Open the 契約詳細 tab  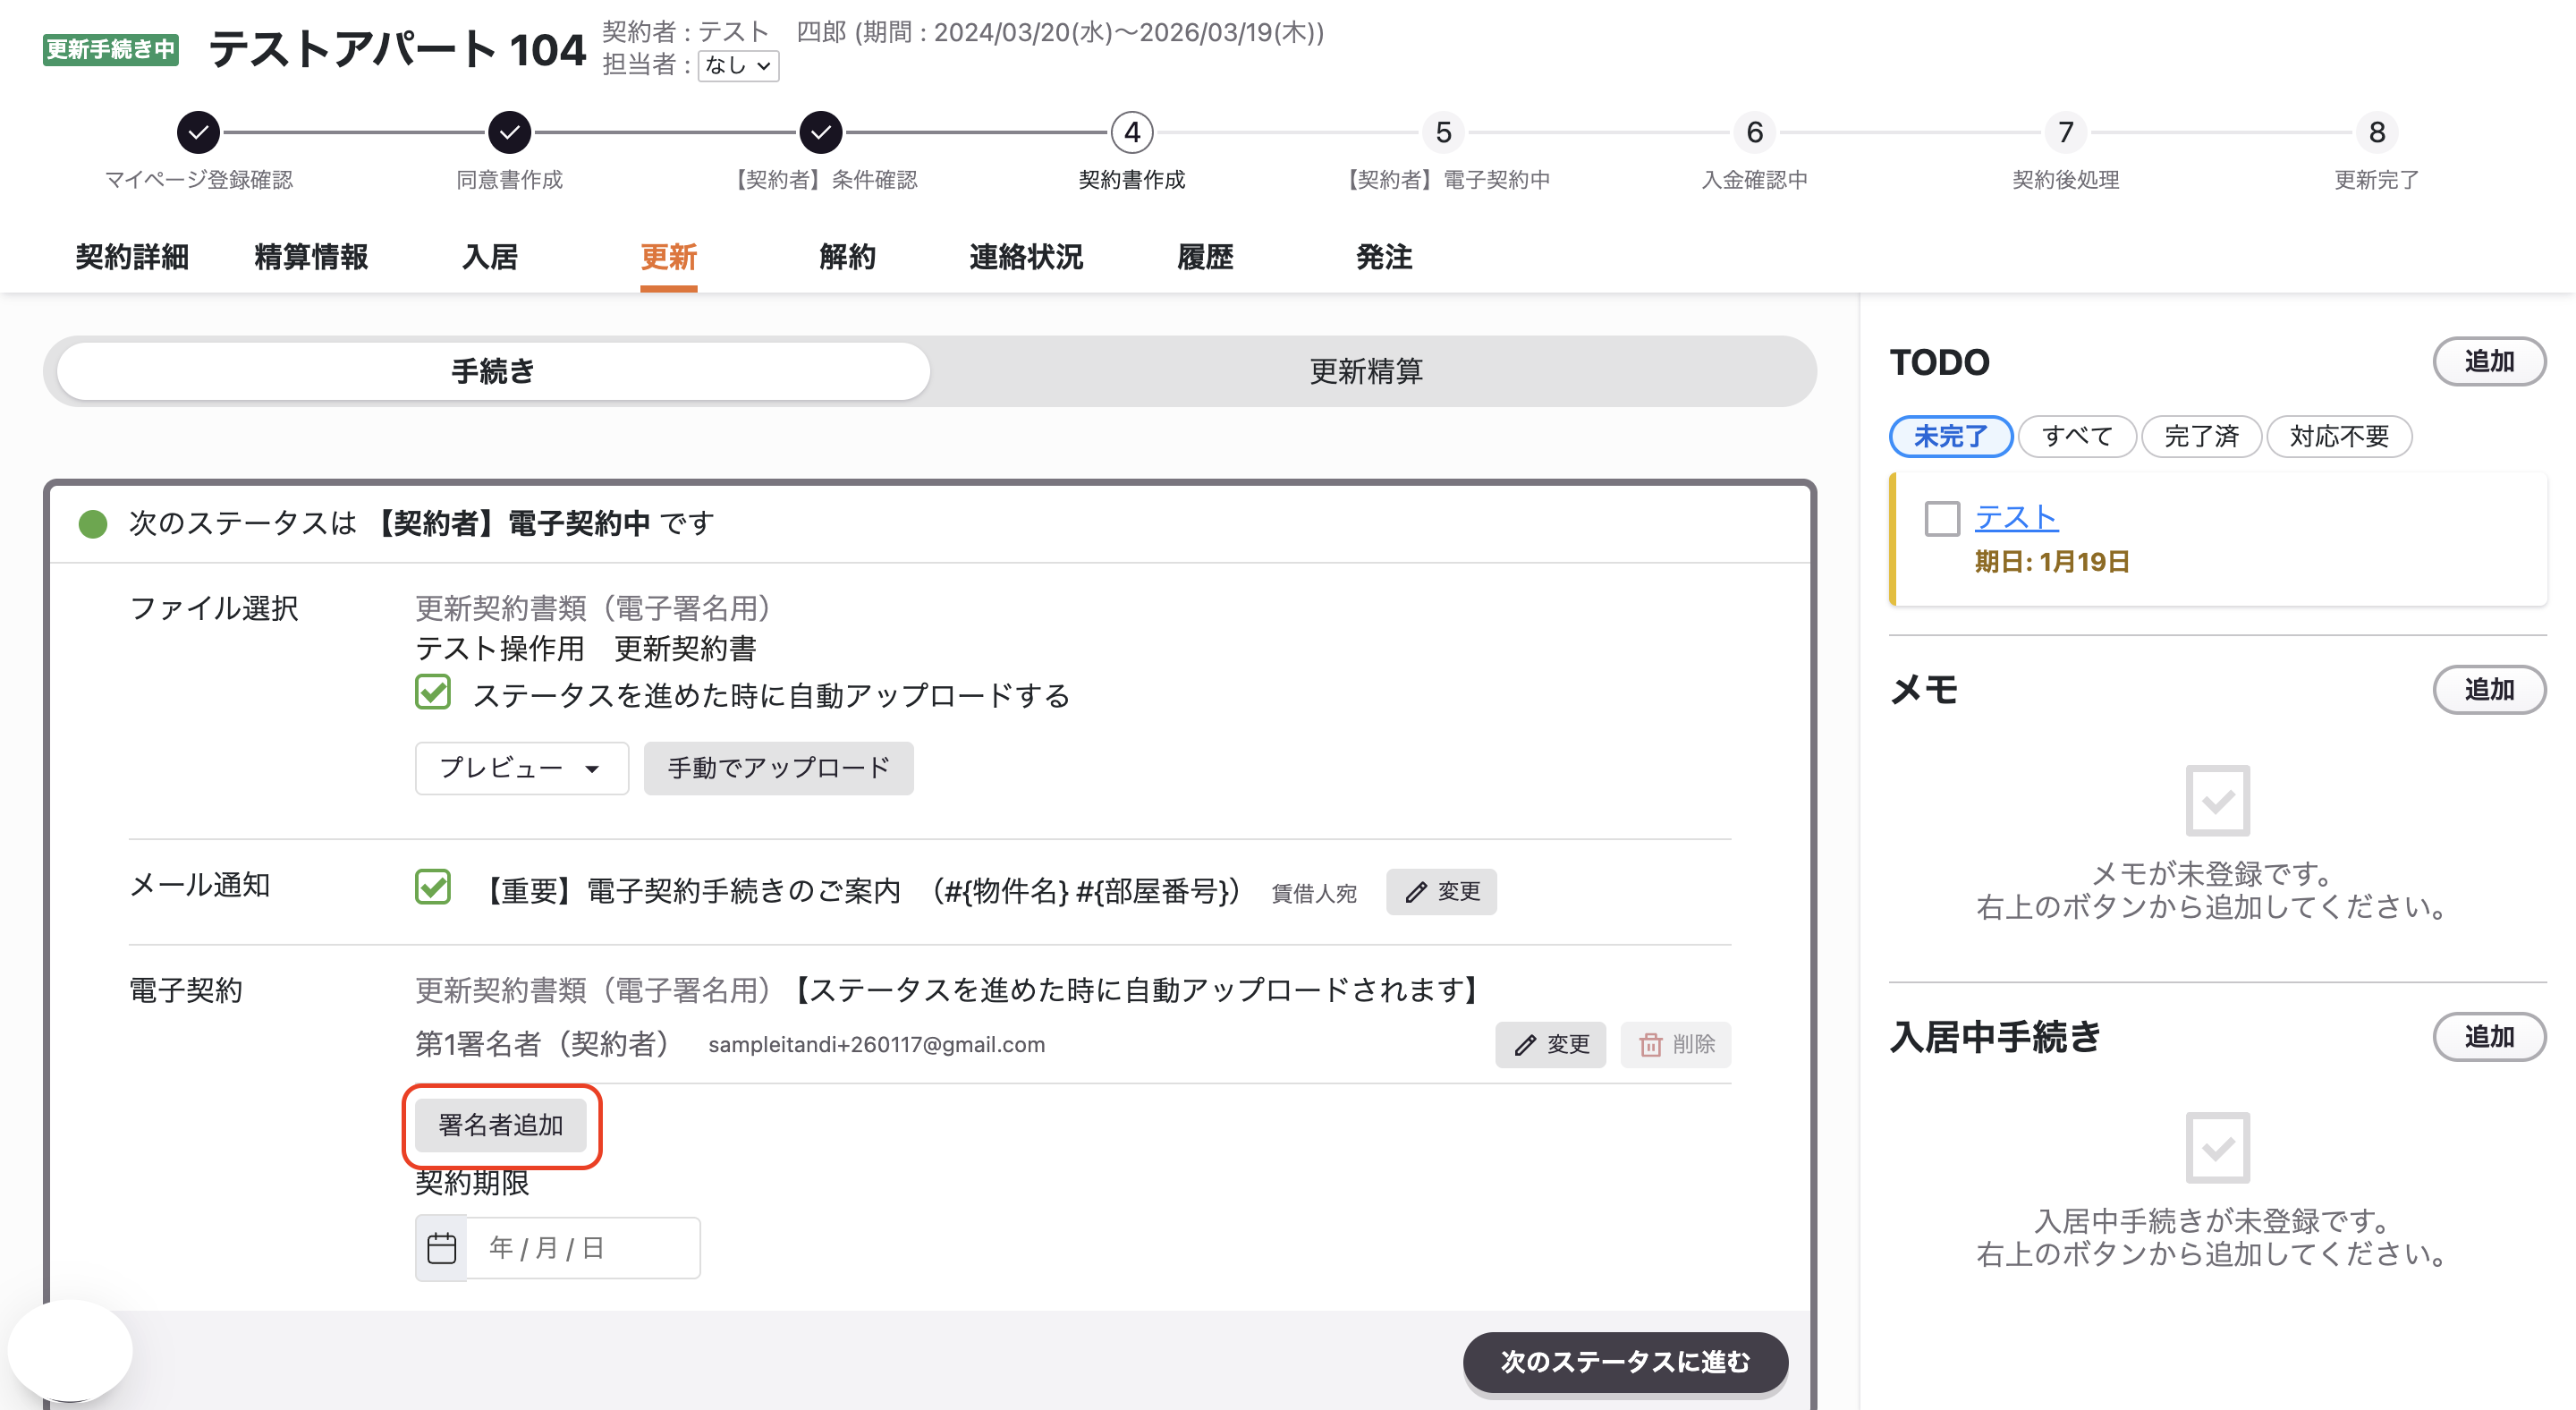132,257
